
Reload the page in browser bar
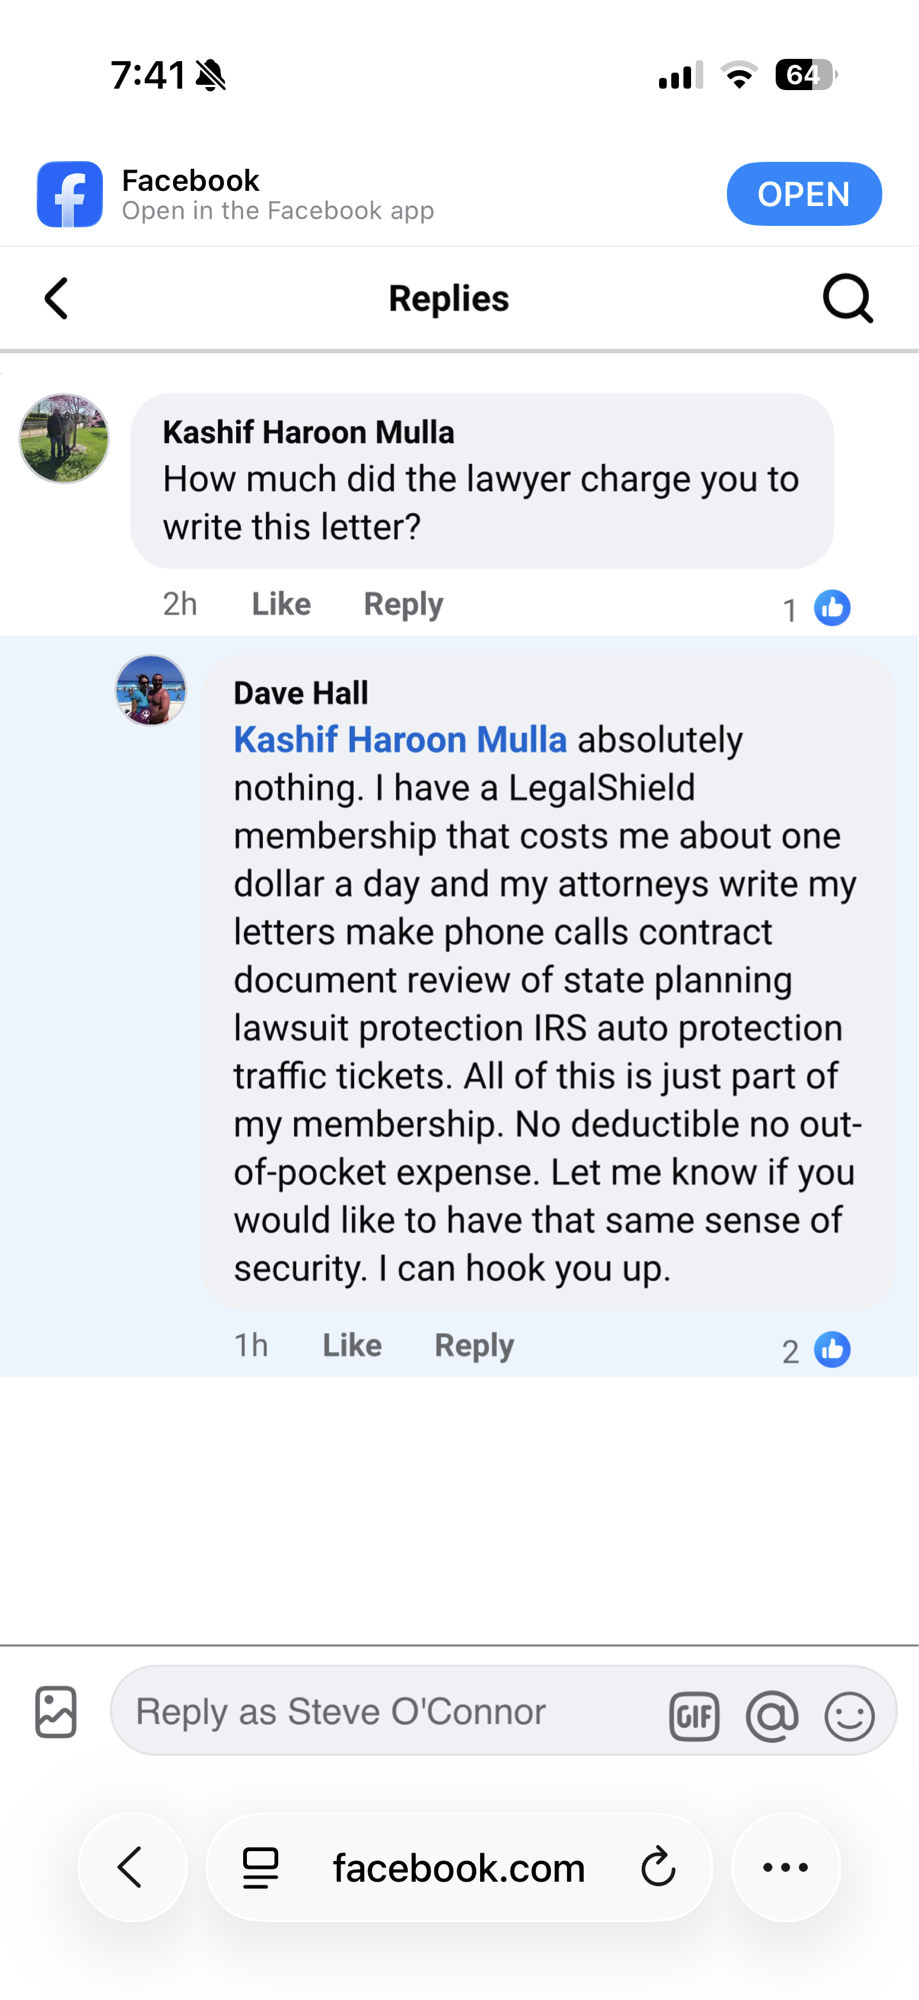coord(658,1867)
